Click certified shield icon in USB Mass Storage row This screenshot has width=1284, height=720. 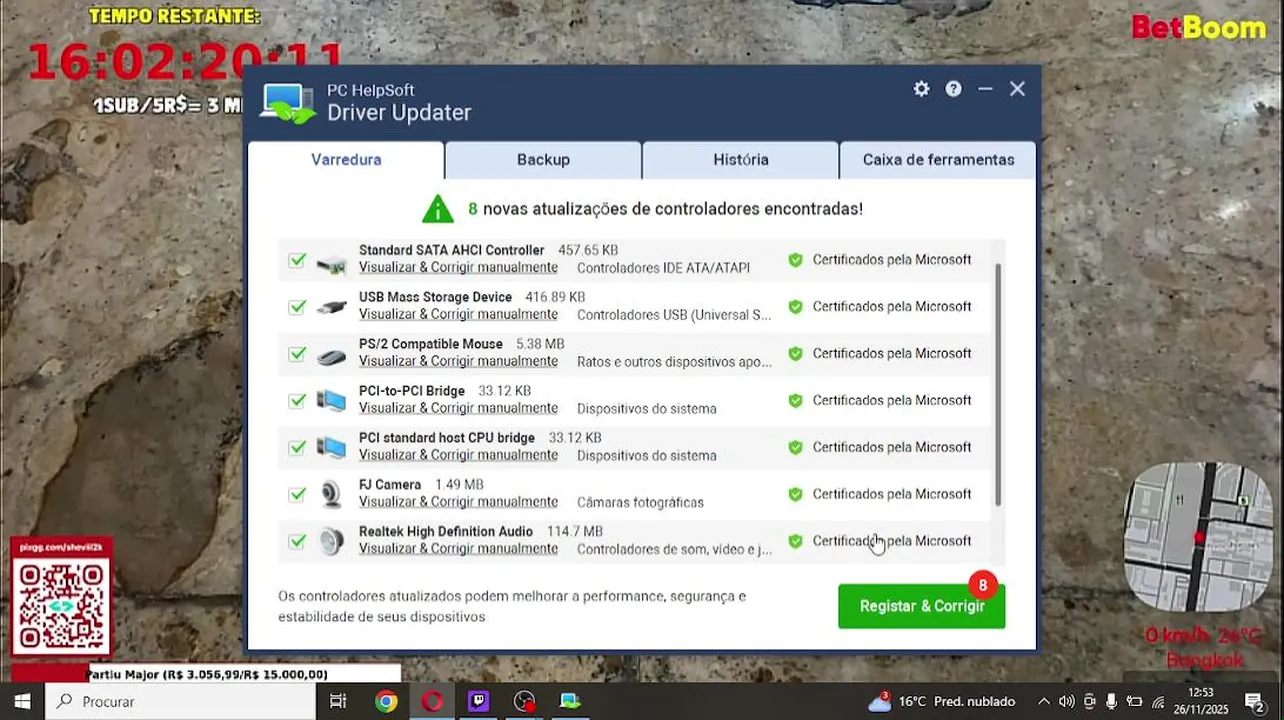tap(795, 307)
